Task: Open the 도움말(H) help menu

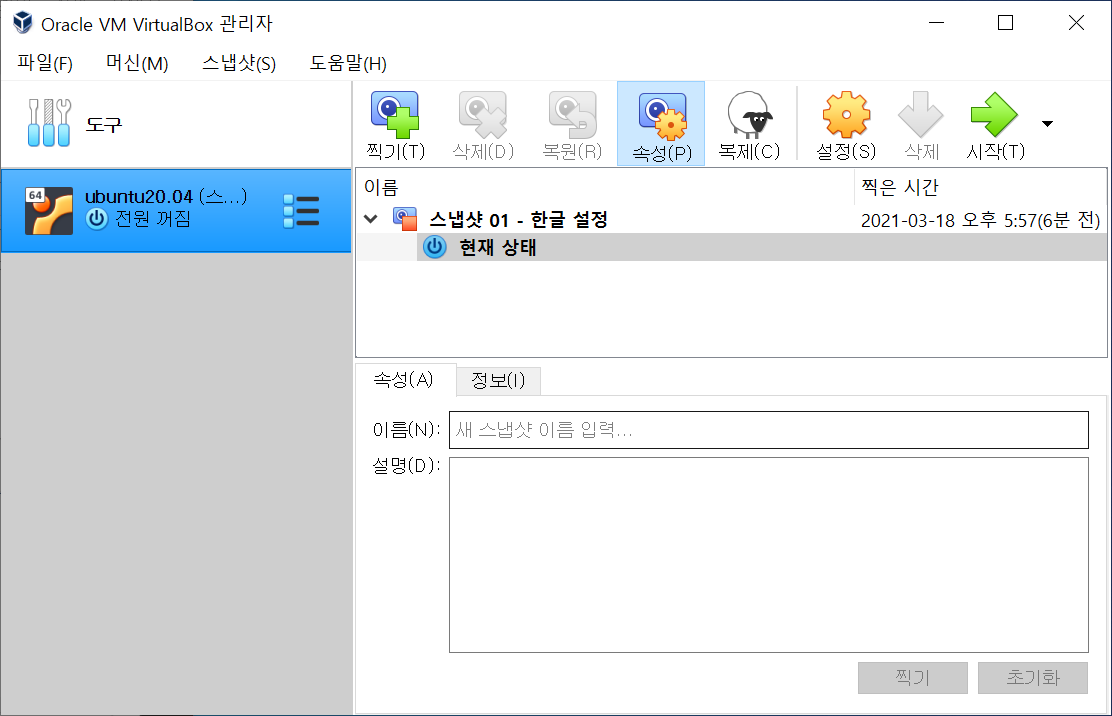Action: (x=348, y=63)
